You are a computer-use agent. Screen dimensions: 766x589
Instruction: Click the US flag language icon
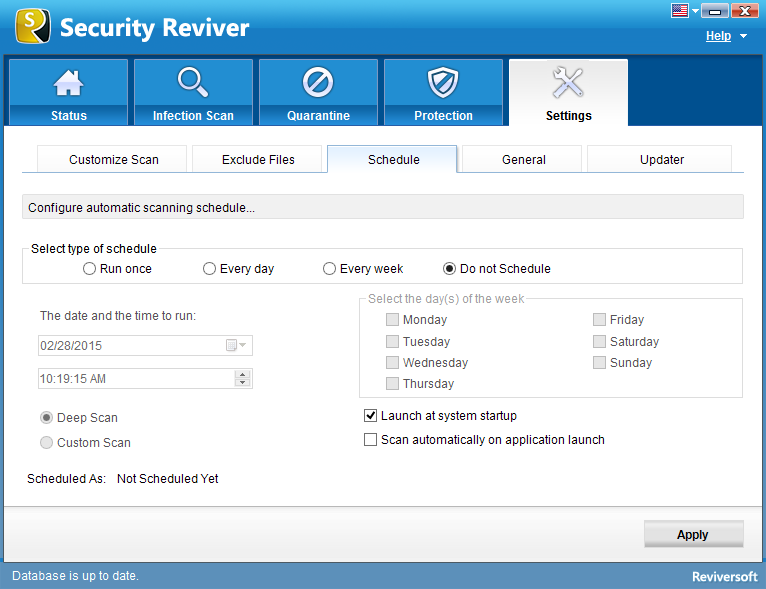click(x=680, y=10)
